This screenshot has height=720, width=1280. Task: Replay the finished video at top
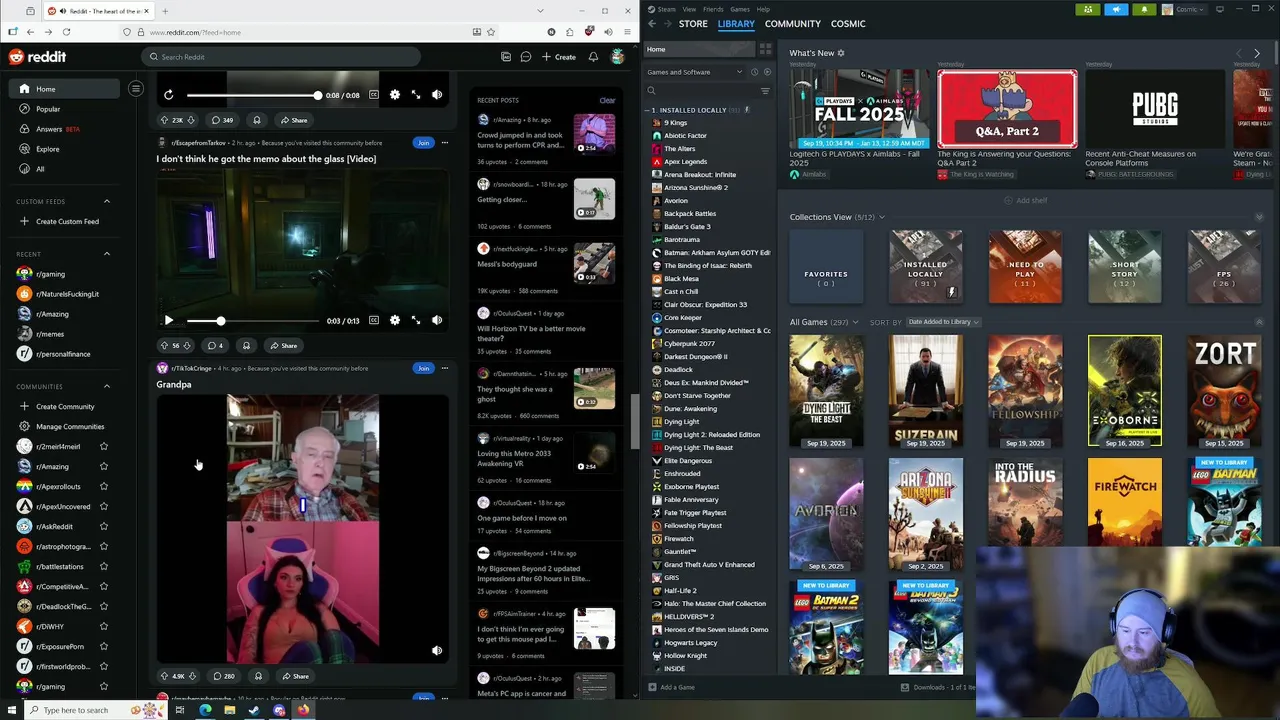tap(168, 95)
